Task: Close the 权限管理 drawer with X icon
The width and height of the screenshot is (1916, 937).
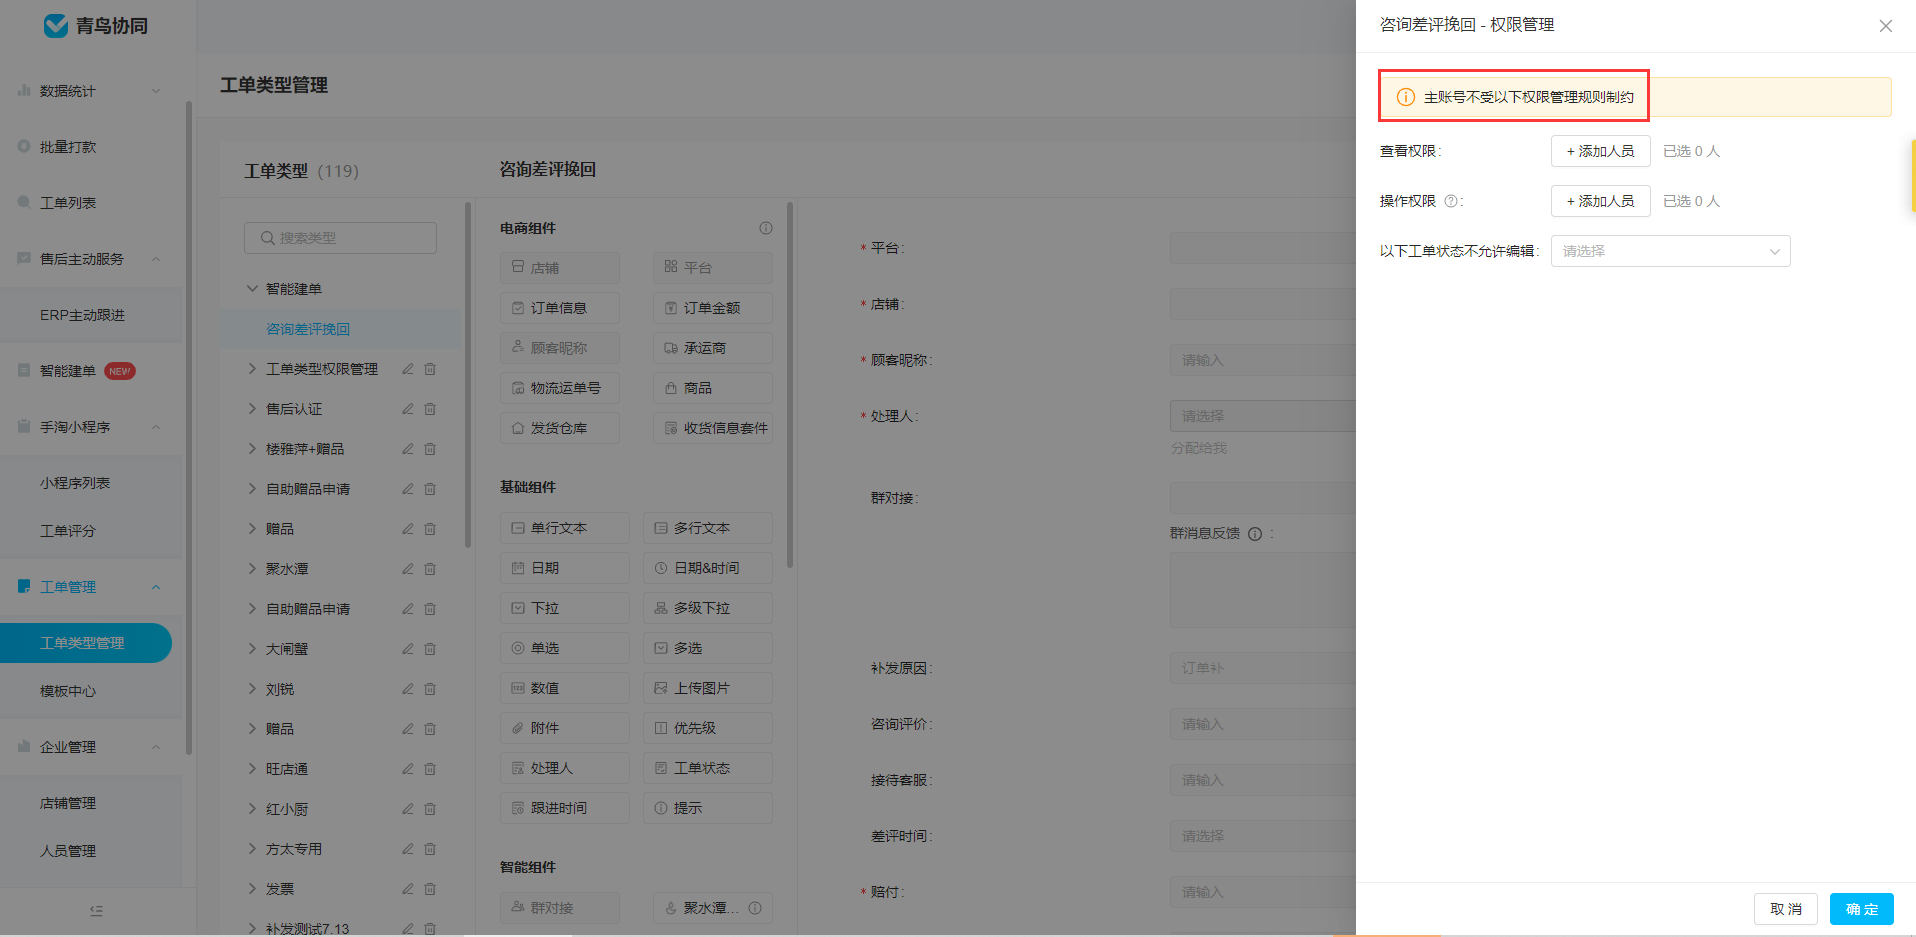Action: [1885, 26]
